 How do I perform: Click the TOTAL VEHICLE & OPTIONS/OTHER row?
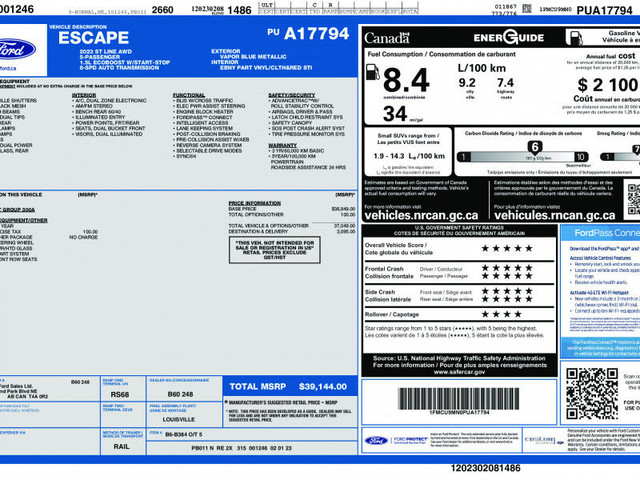[291, 226]
